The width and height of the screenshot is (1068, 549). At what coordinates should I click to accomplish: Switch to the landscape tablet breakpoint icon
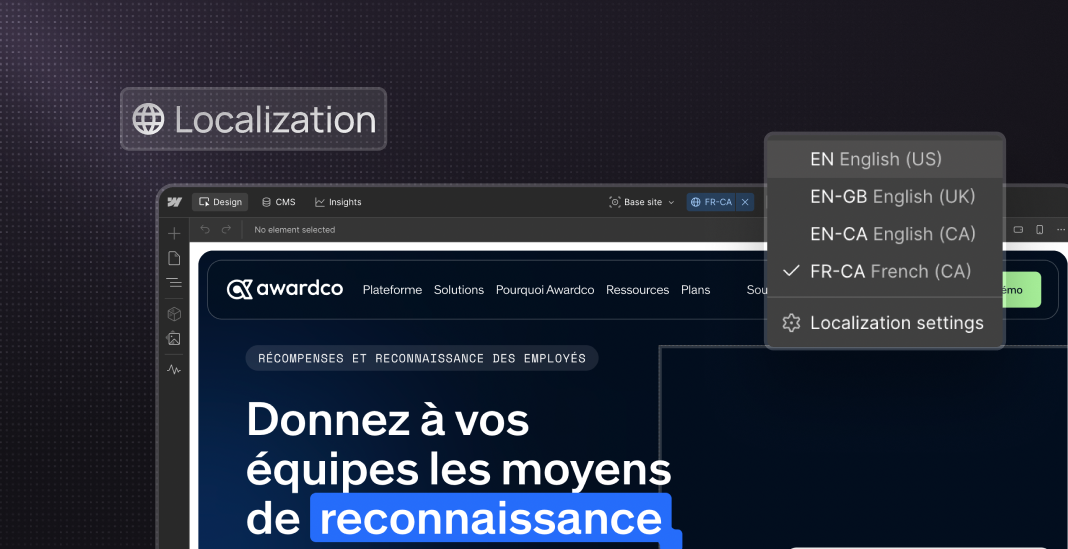pos(1018,230)
